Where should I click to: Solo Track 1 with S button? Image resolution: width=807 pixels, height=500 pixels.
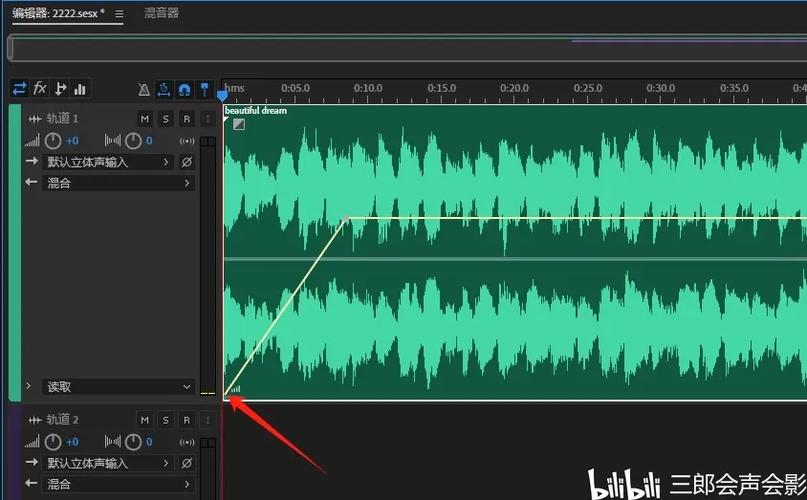point(165,119)
